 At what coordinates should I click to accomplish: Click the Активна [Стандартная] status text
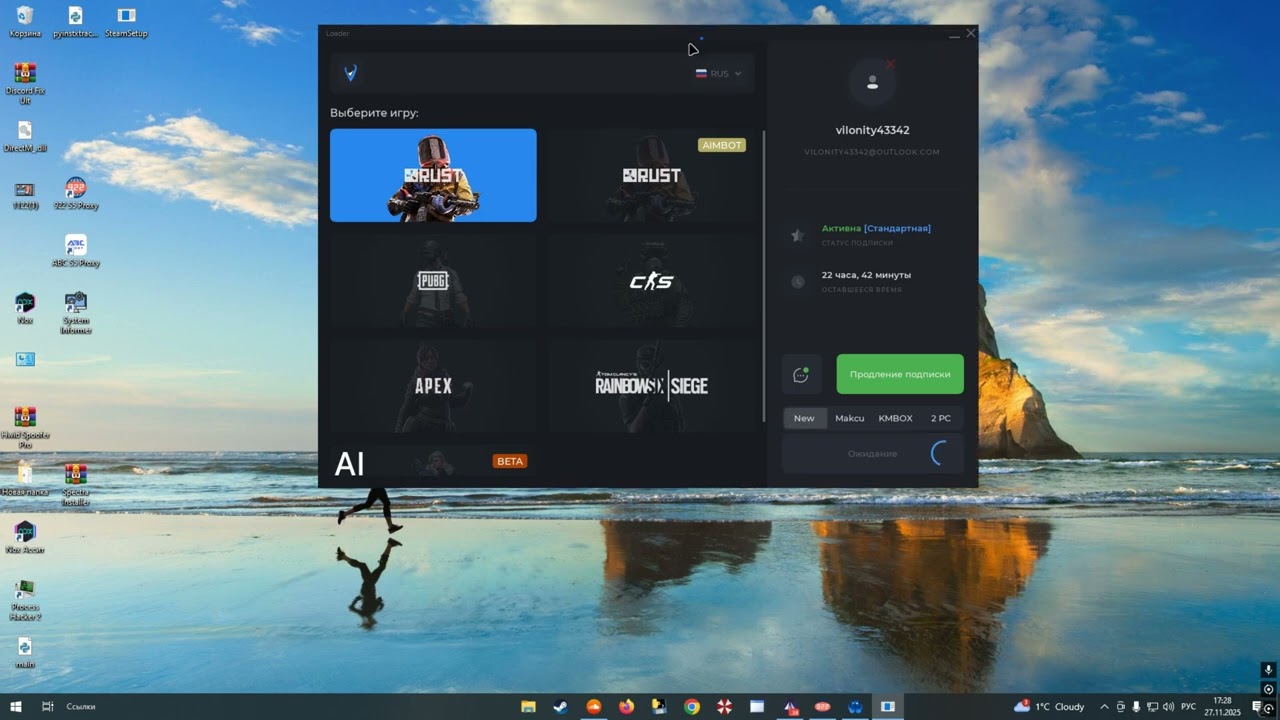[876, 228]
